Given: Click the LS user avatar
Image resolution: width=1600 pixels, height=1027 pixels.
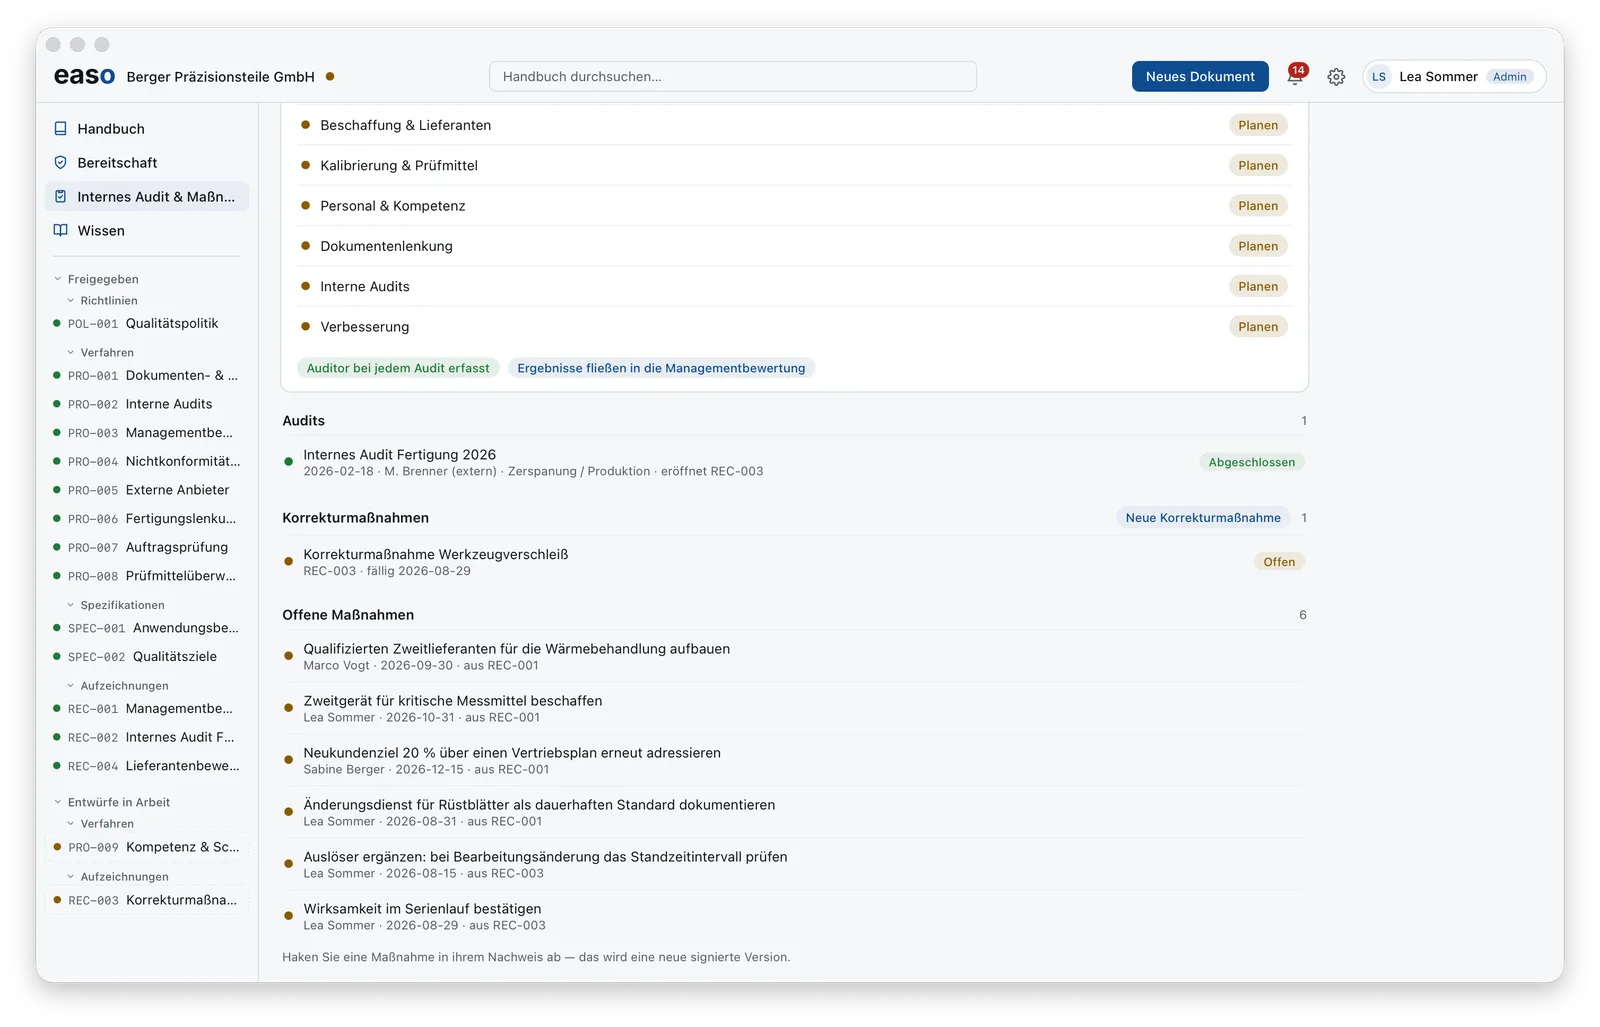Looking at the screenshot, I should pos(1379,77).
